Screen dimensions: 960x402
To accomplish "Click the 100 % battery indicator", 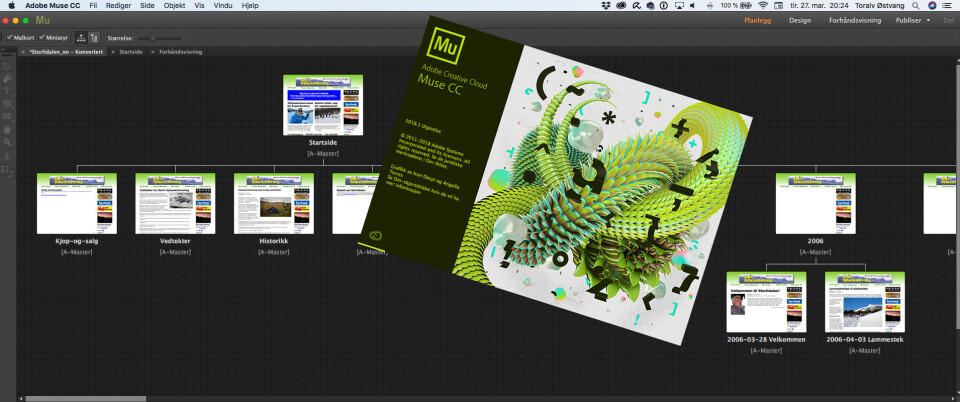I will (737, 6).
